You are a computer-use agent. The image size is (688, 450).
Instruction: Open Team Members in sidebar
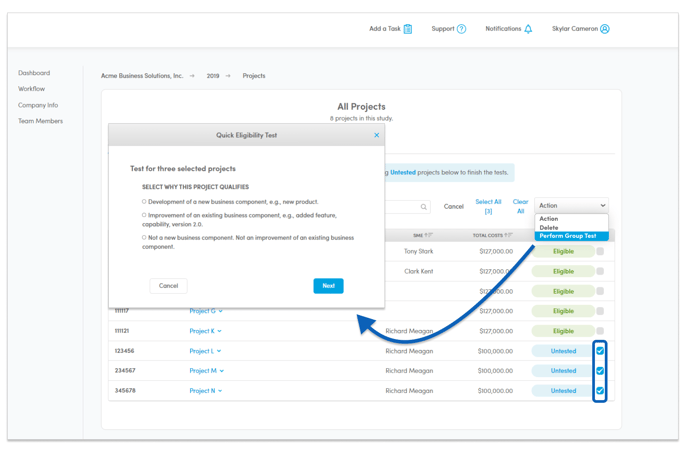(40, 121)
